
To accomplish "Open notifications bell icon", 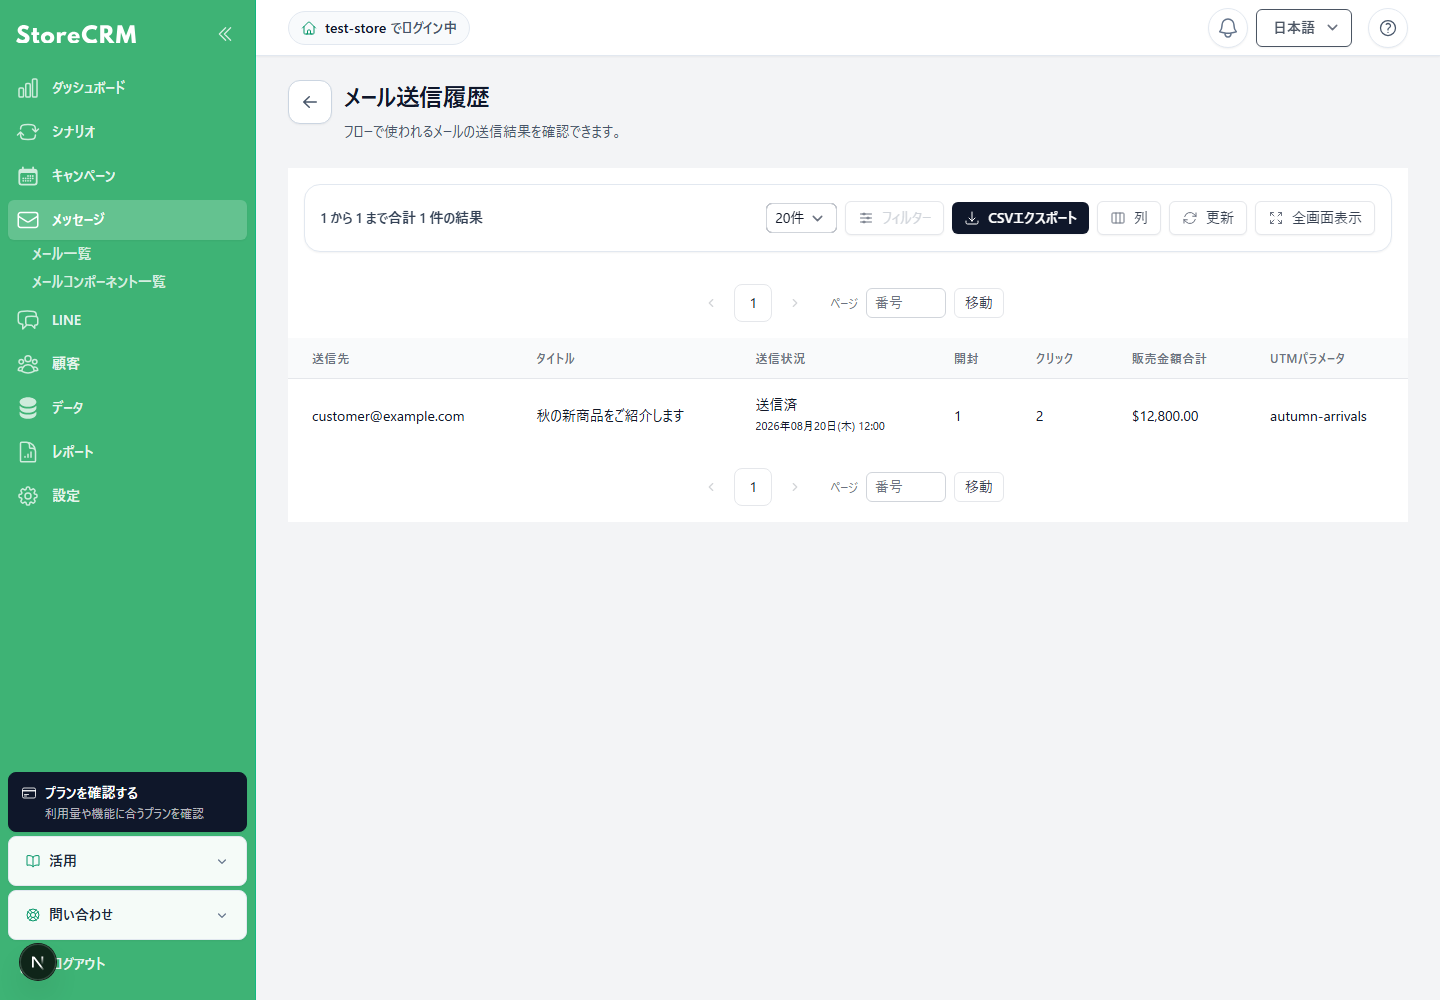I will 1228,28.
